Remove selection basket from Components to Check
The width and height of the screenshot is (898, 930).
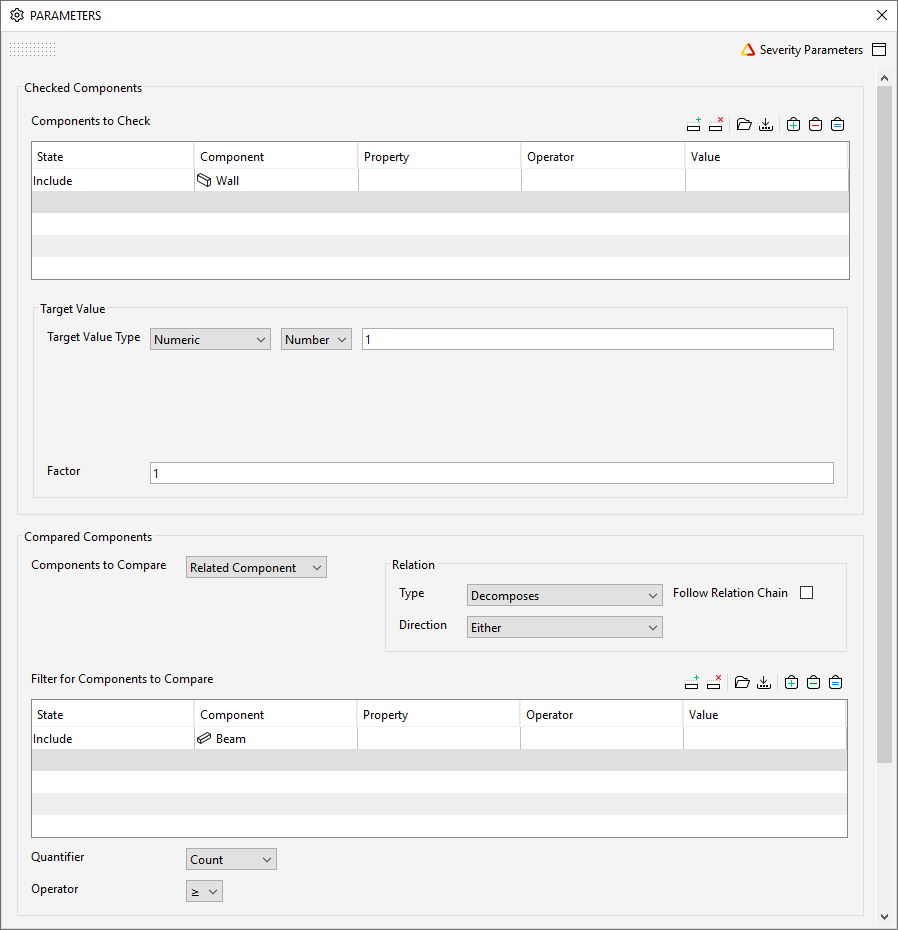pos(816,125)
